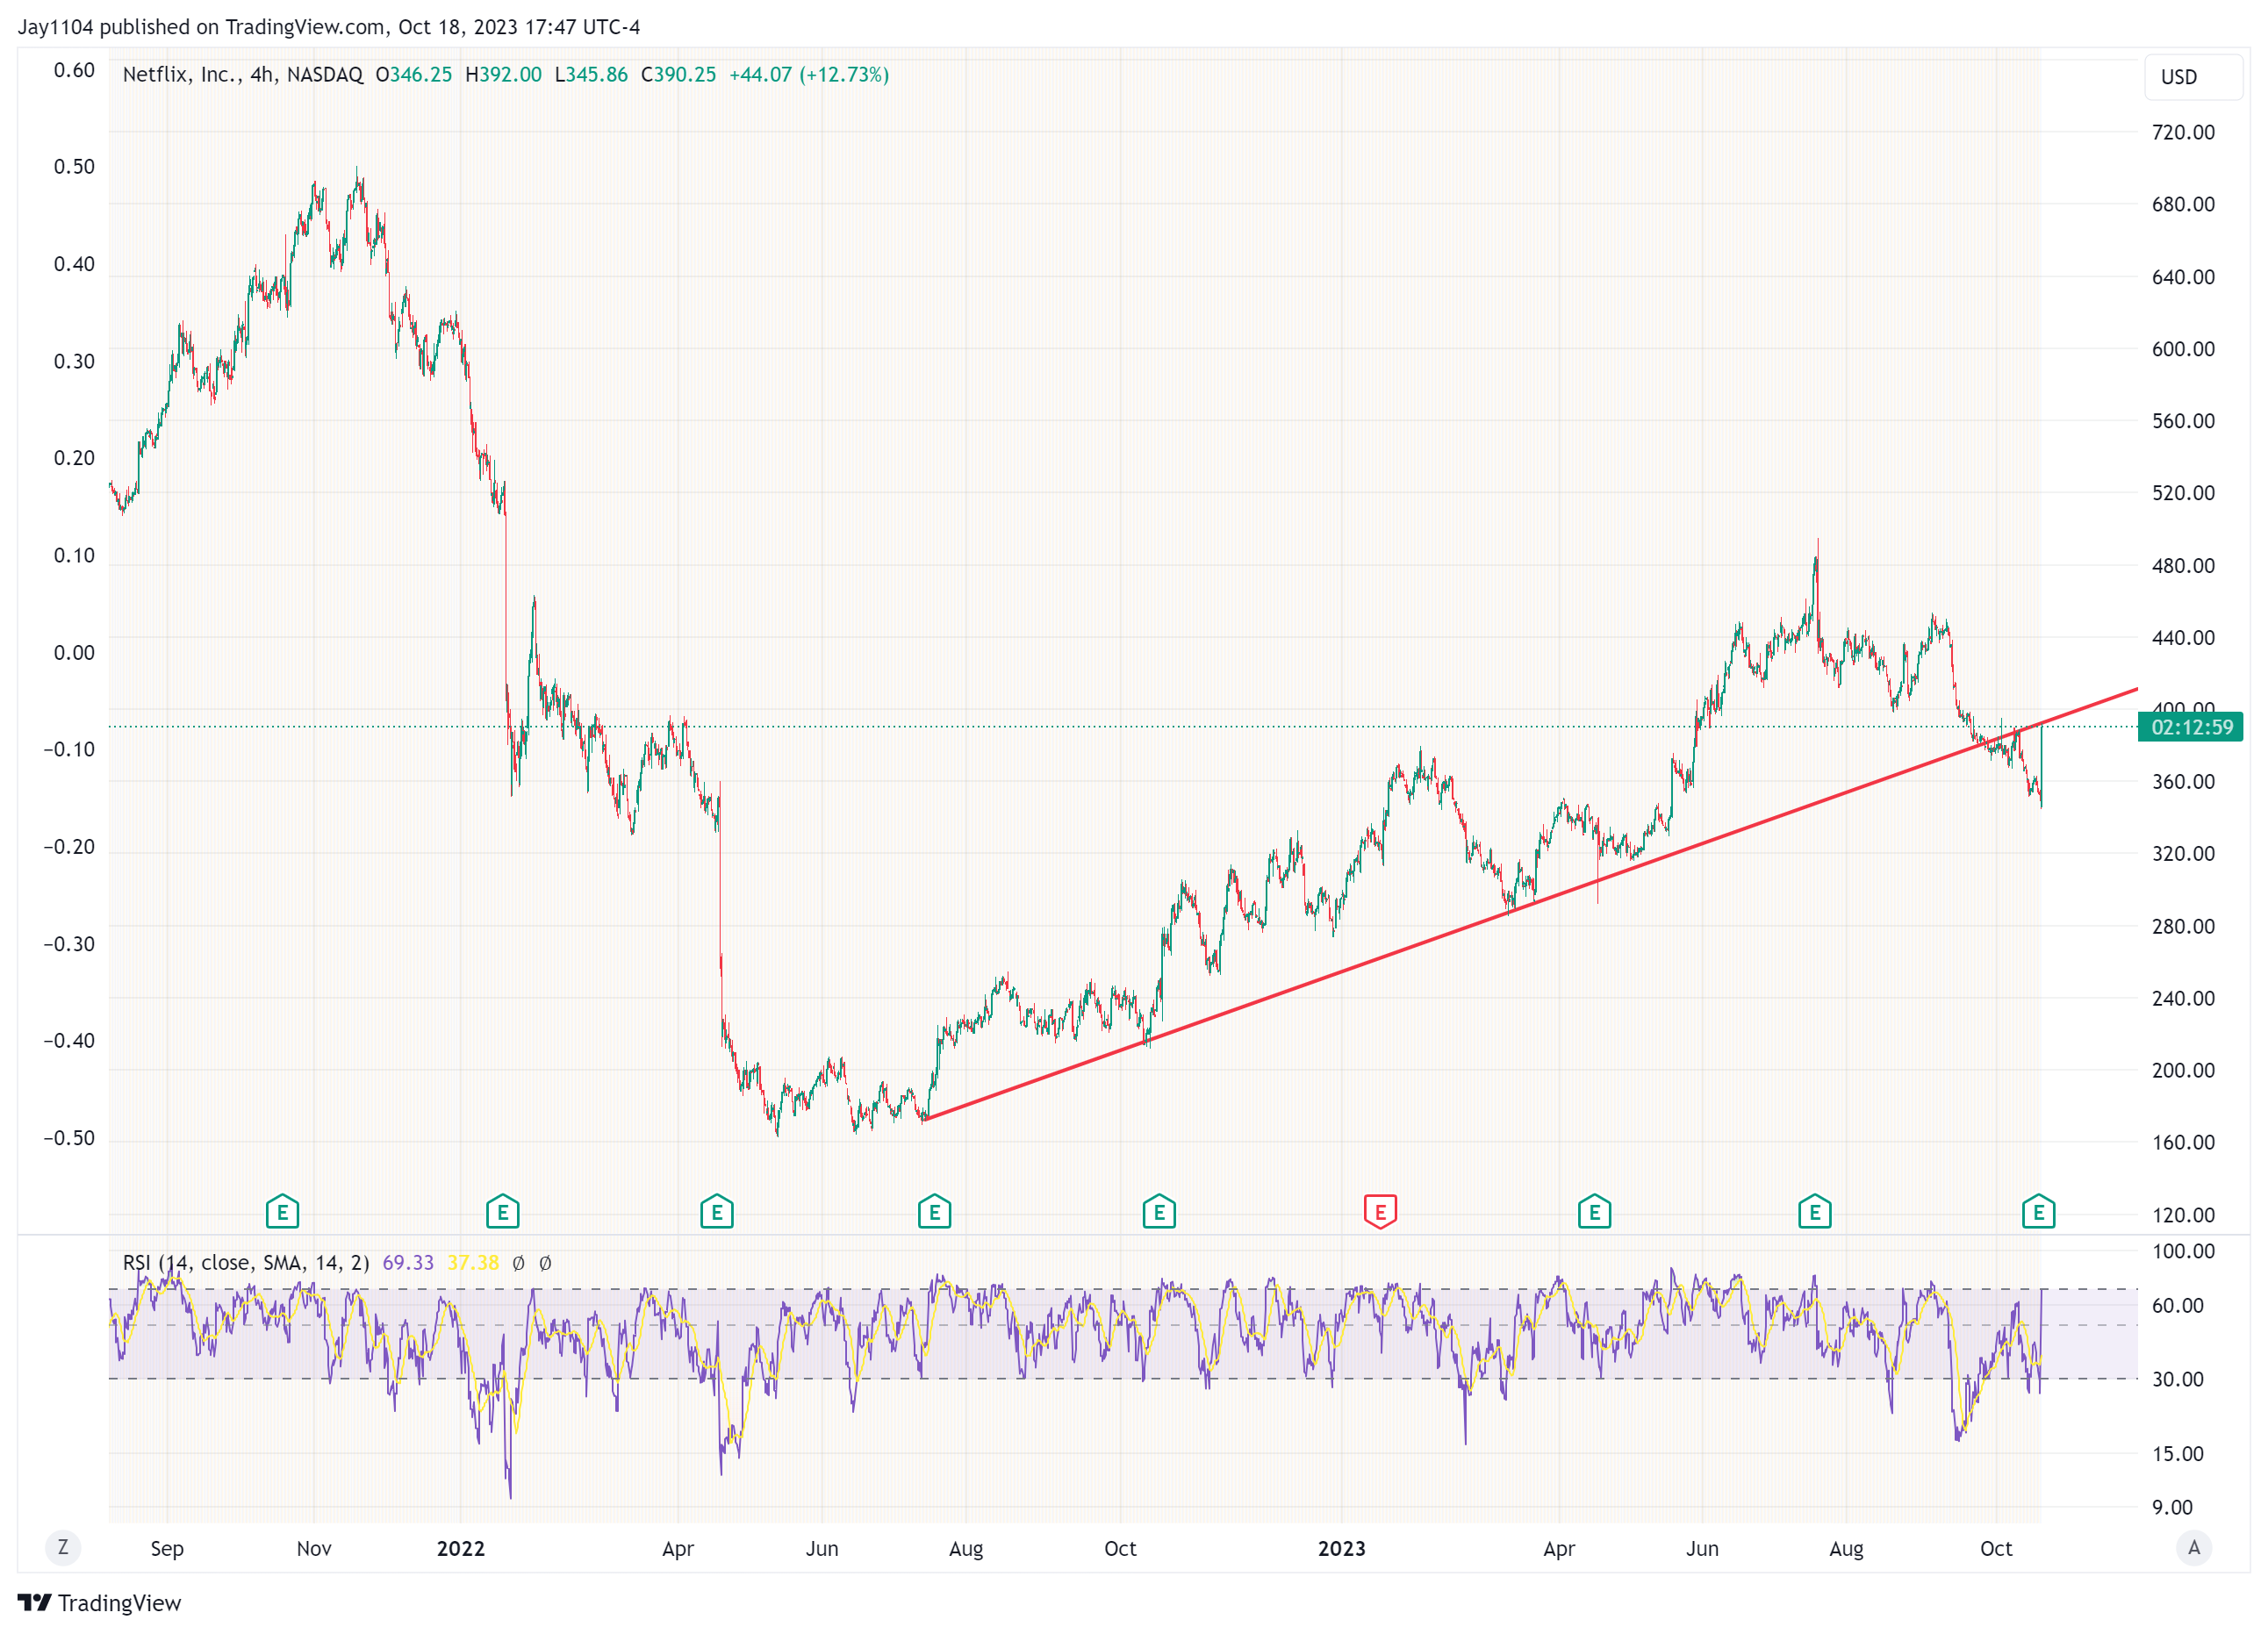
Task: Click the published-by Jay1104 header text
Action: click(328, 27)
